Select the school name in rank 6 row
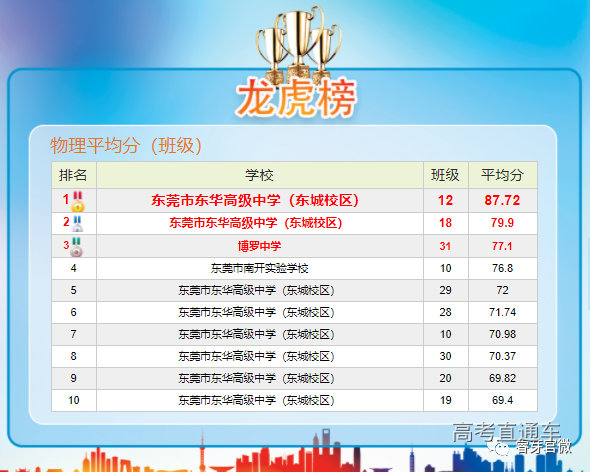Screen dimensions: 590x472 pos(256,312)
